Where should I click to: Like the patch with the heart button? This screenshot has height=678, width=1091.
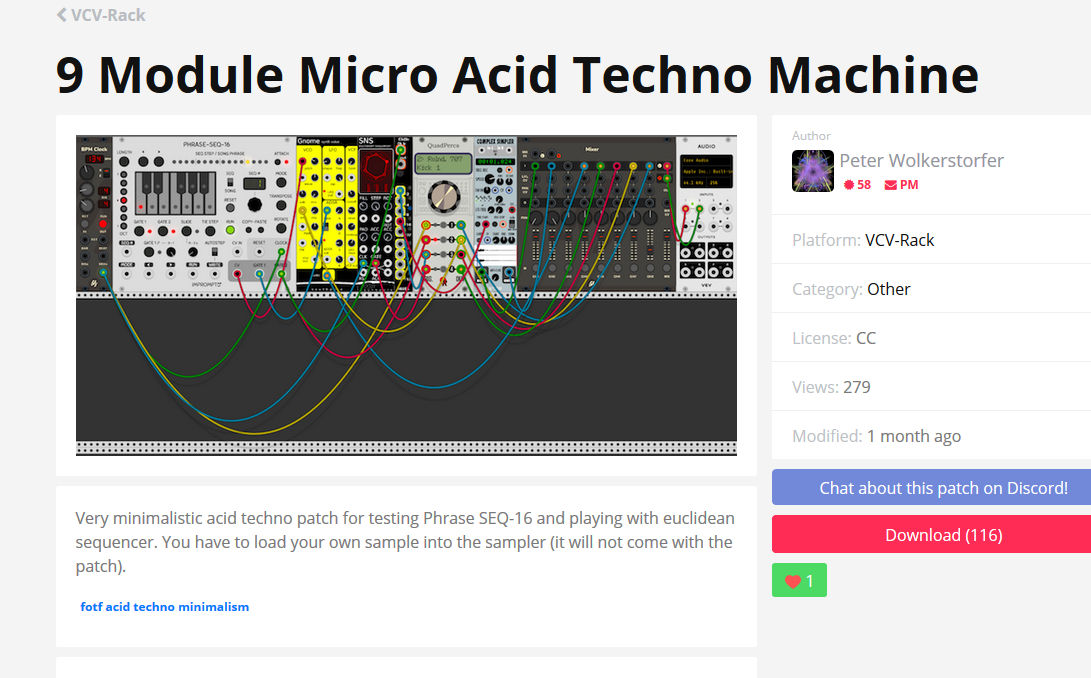[x=799, y=581]
